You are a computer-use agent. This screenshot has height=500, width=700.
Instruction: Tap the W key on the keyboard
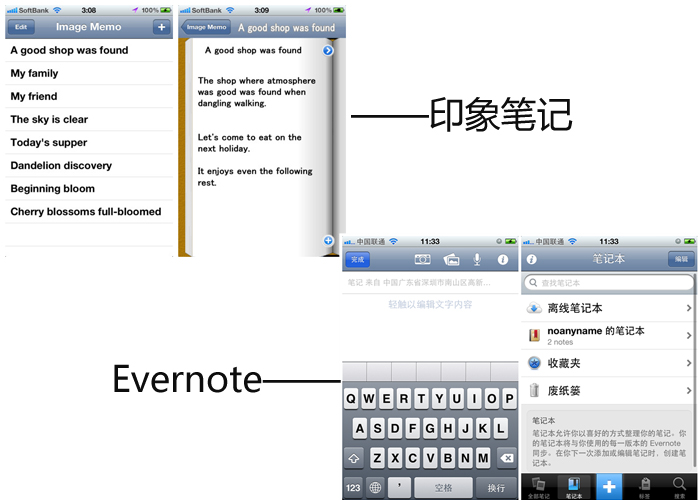369,399
